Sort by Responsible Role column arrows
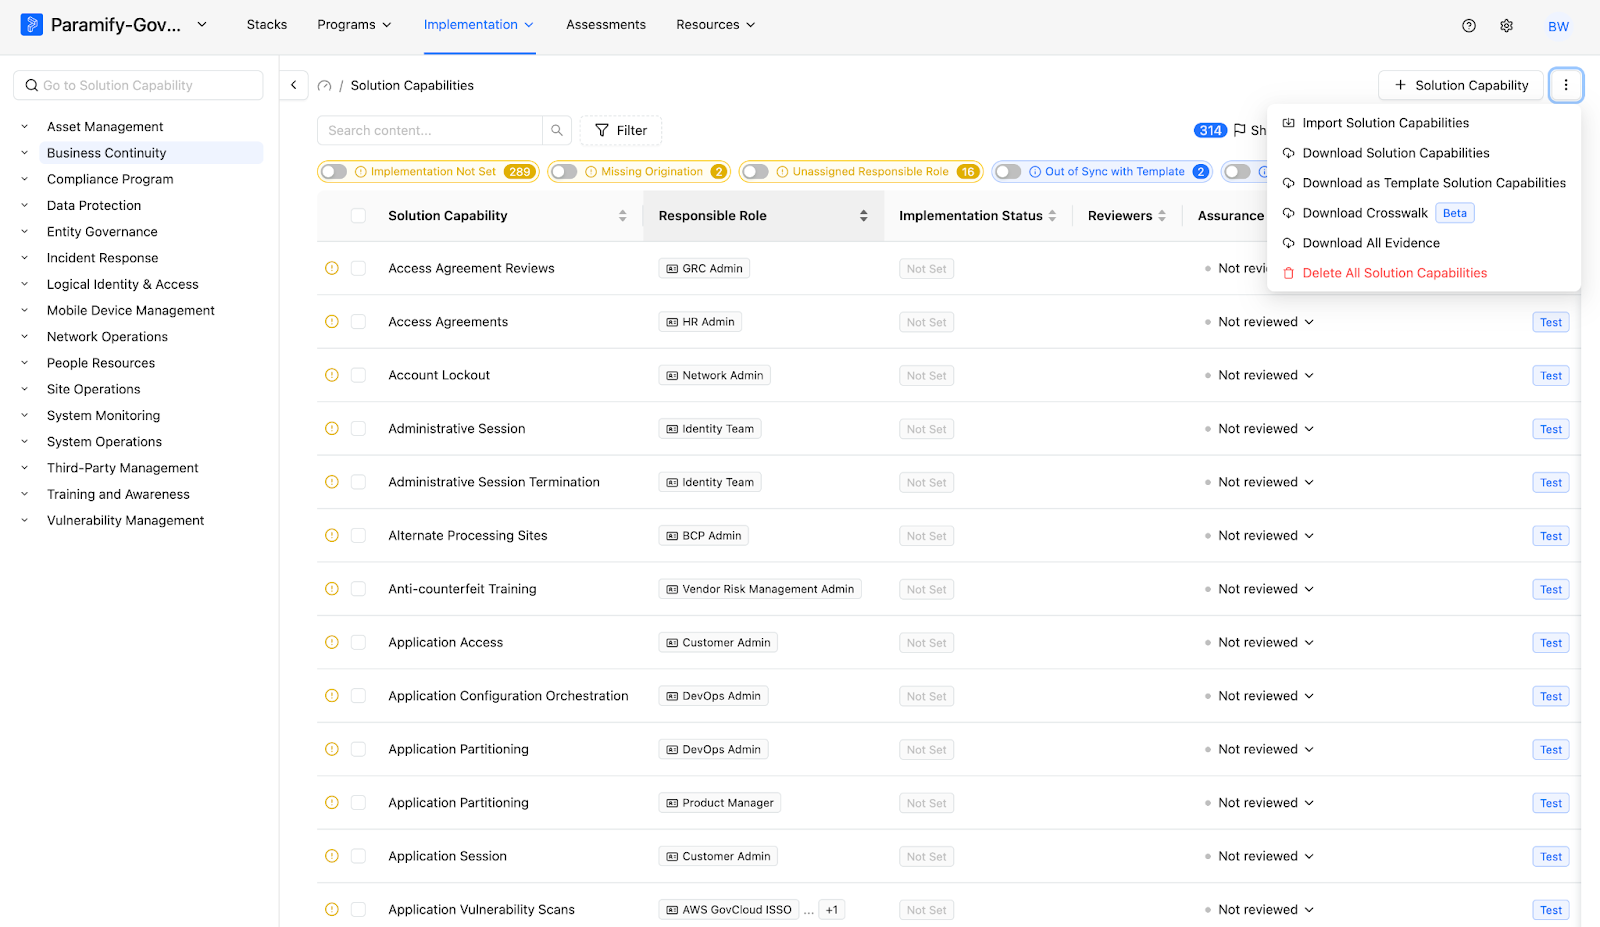Viewport: 1600px width, 927px height. 863,216
